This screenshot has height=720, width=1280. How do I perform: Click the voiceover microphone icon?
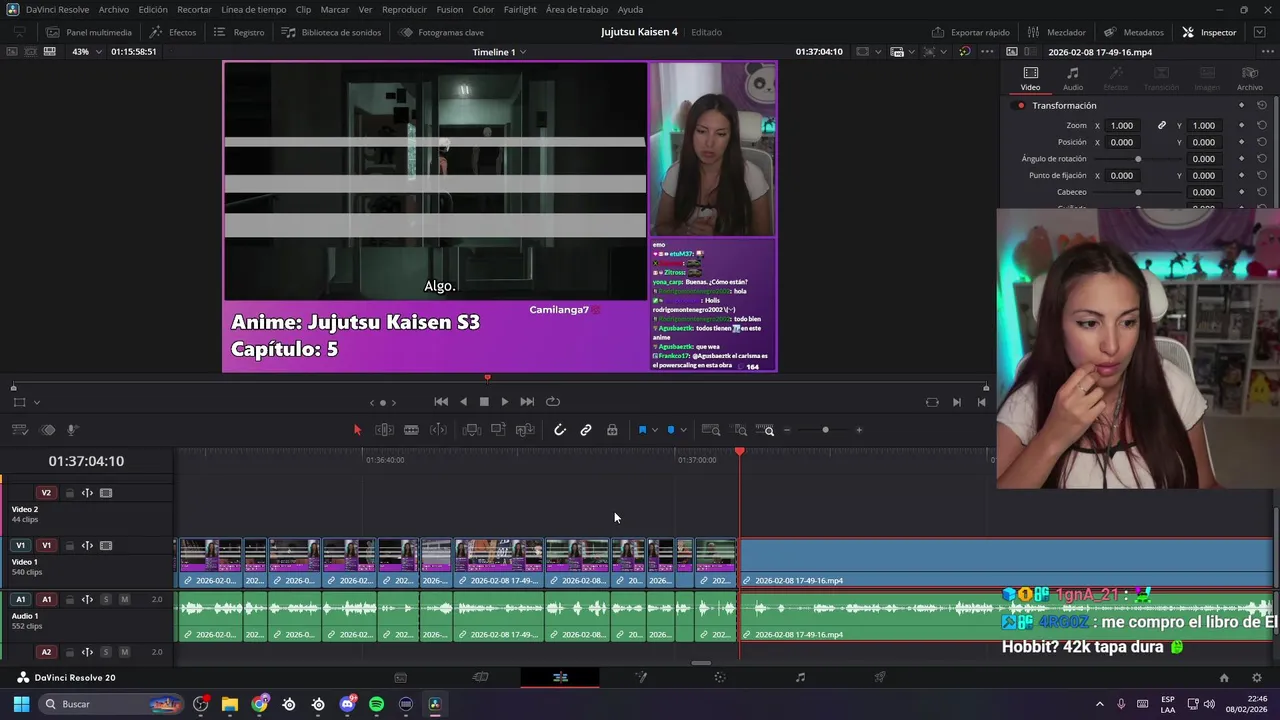coord(72,430)
